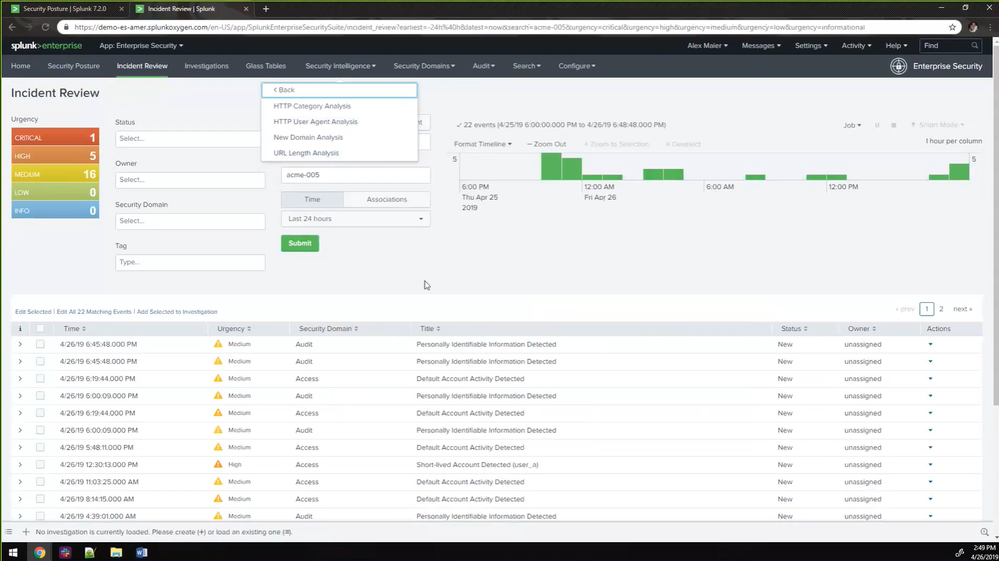Select New Domain Analysis menu item
This screenshot has width=999, height=561.
[x=308, y=138]
